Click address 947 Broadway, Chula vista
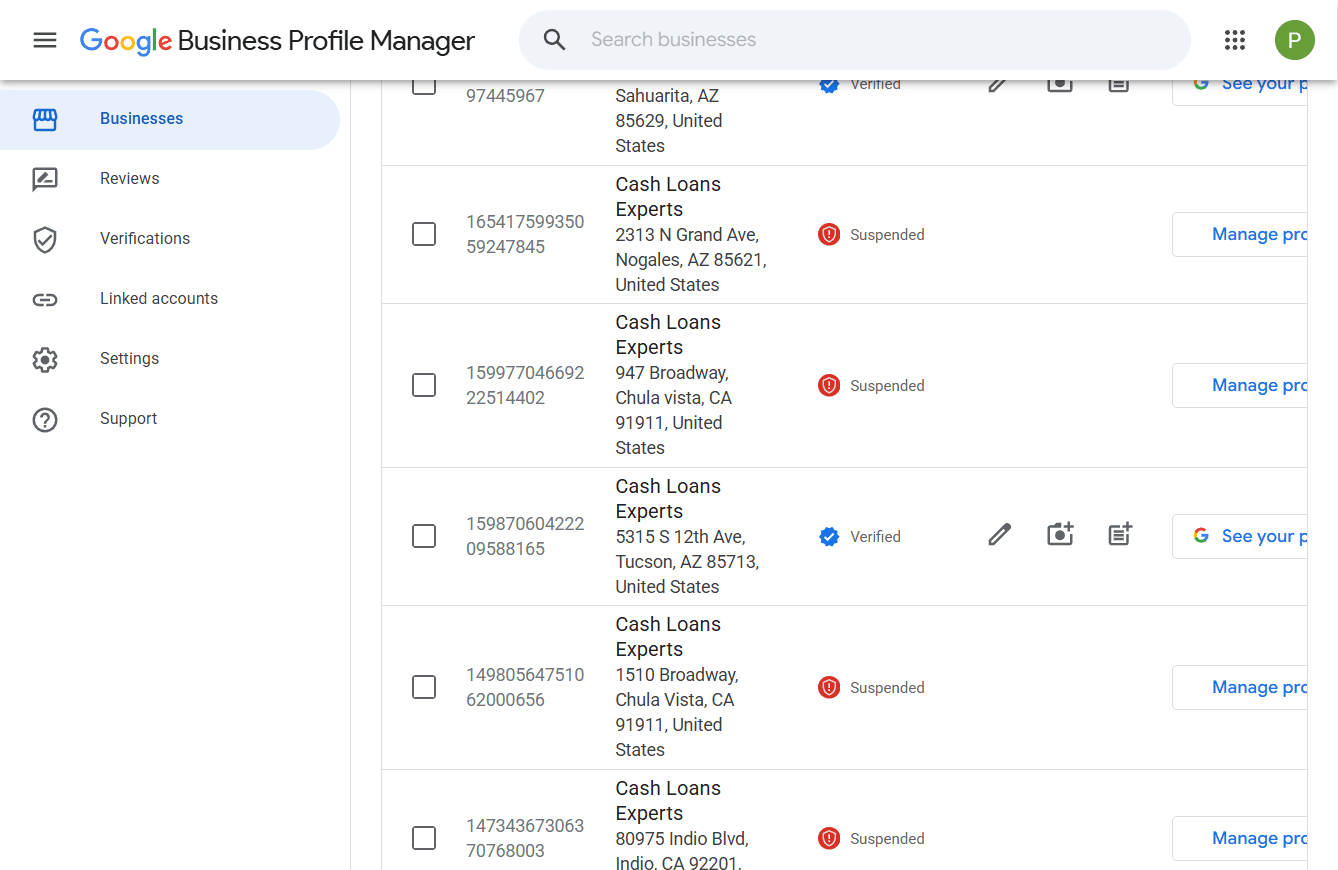 (674, 410)
